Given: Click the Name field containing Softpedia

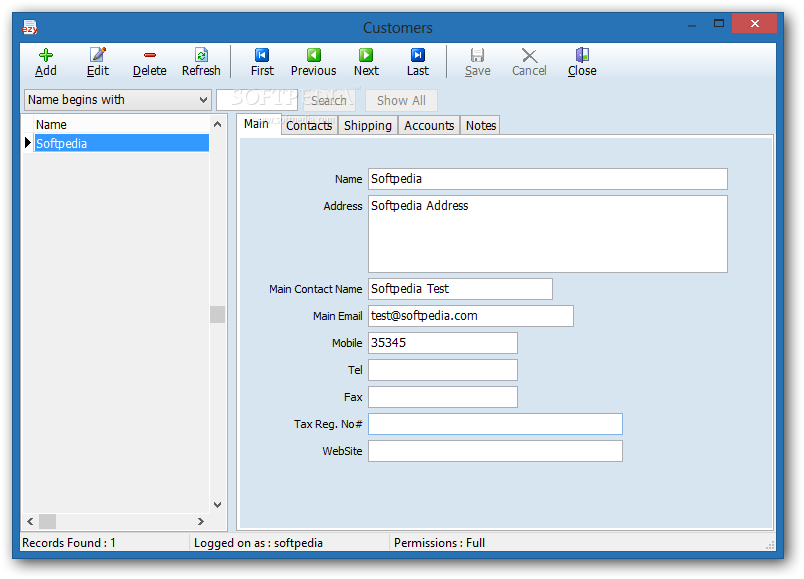Looking at the screenshot, I should (x=548, y=179).
